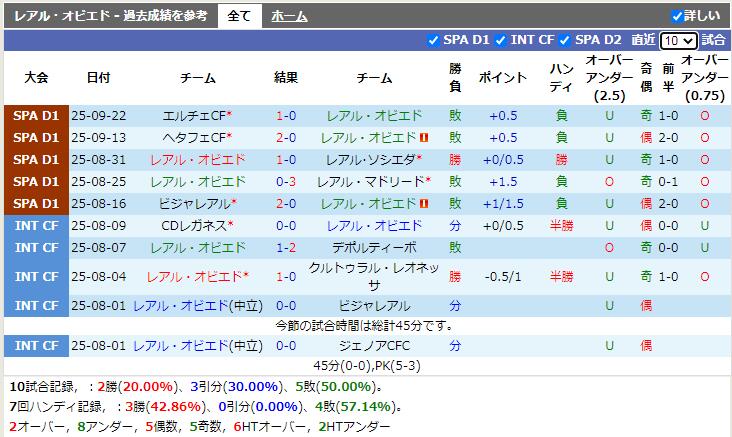The image size is (732, 437).
Task: Click the ハンディ column header
Action: (561, 78)
